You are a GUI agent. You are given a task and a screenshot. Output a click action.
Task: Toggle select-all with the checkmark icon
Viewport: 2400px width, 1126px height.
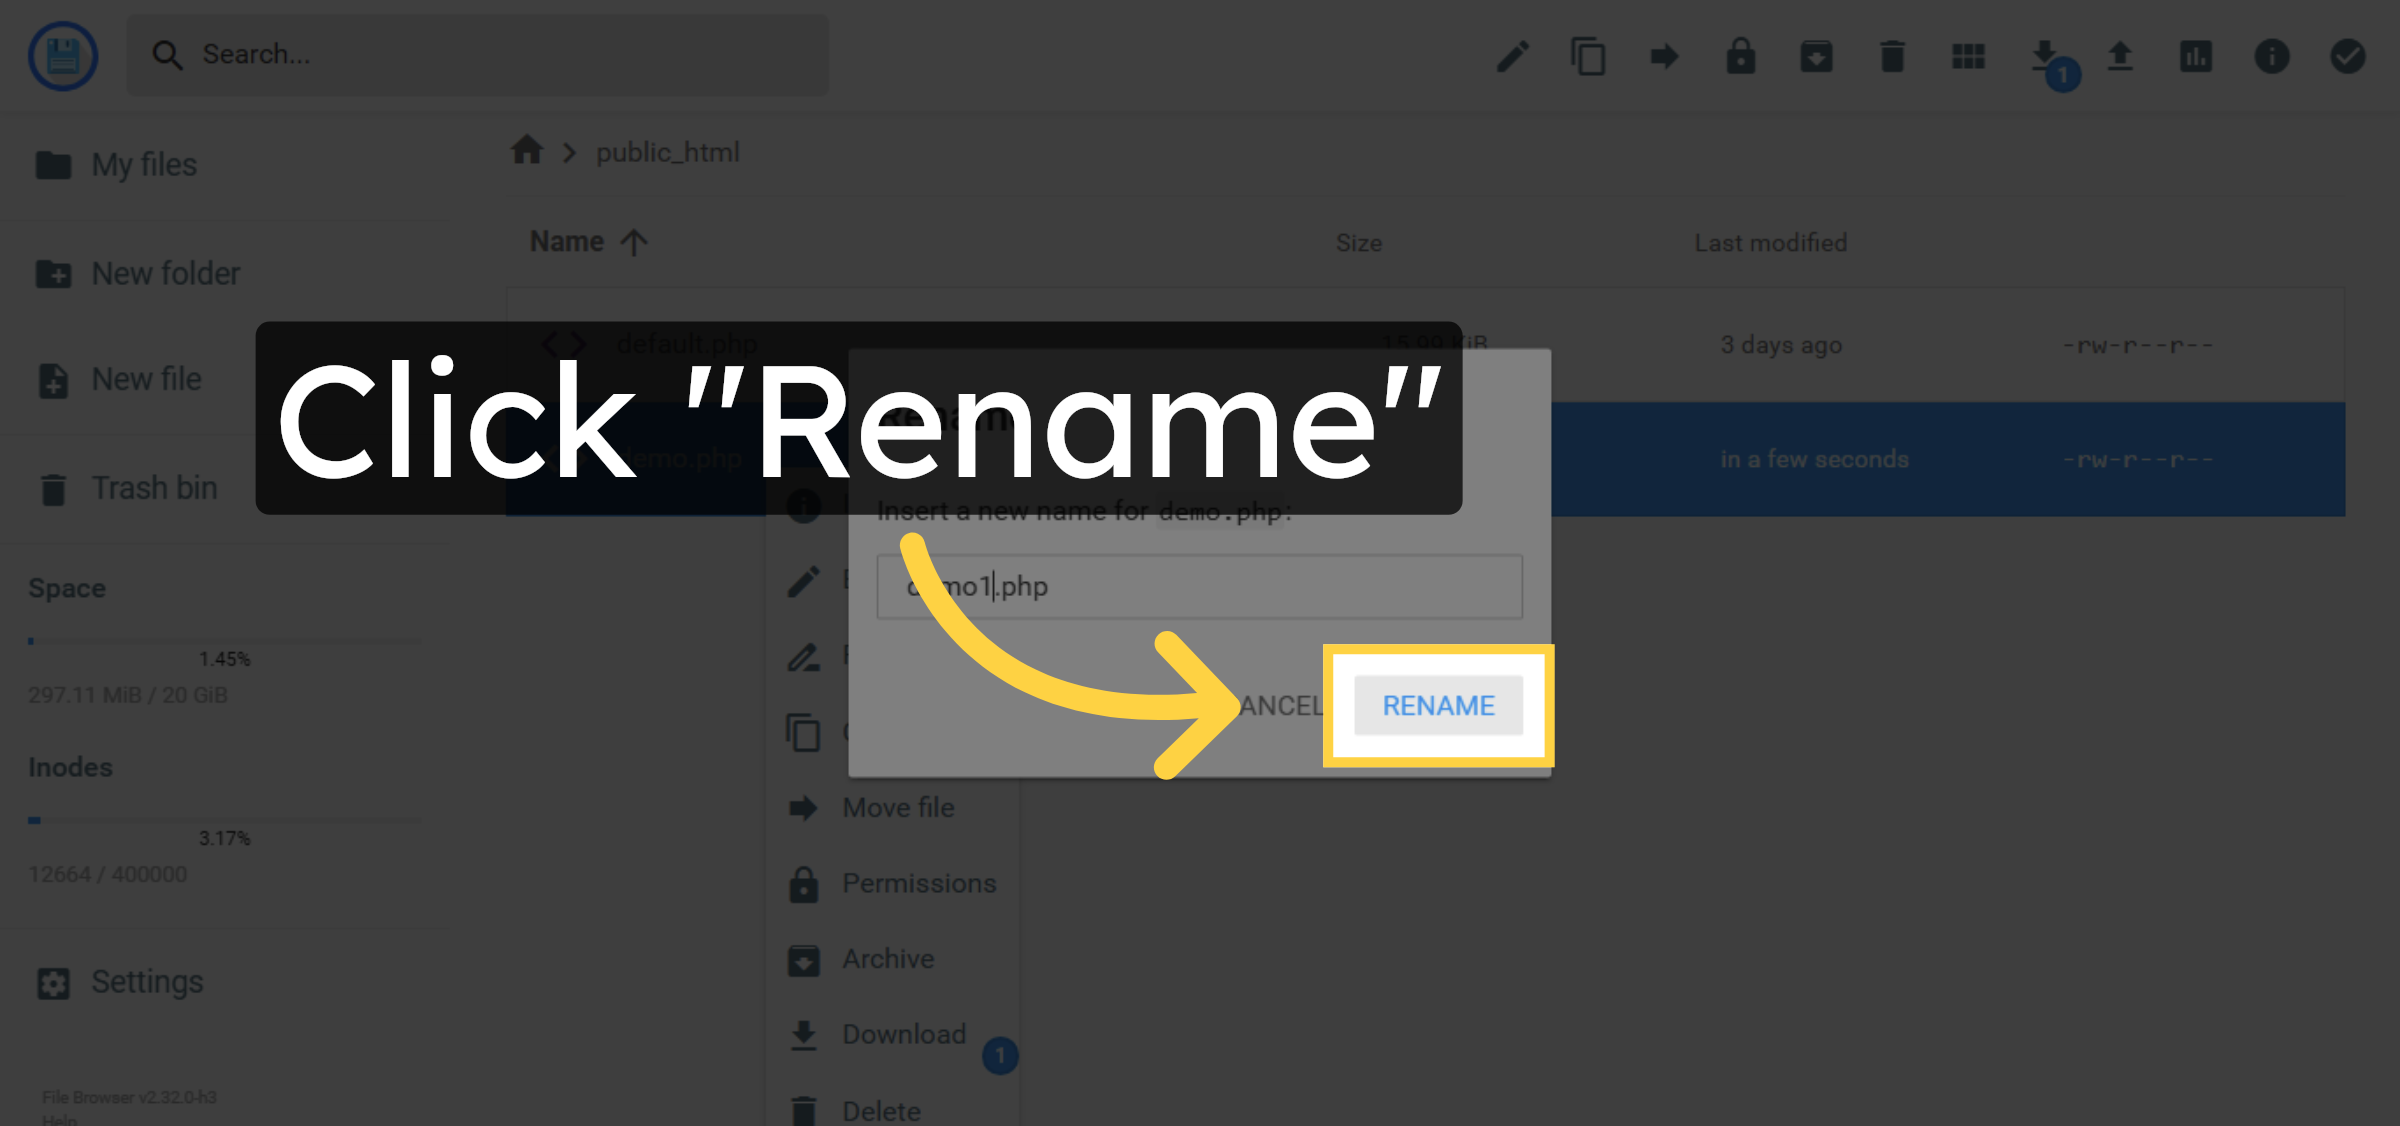(2348, 57)
